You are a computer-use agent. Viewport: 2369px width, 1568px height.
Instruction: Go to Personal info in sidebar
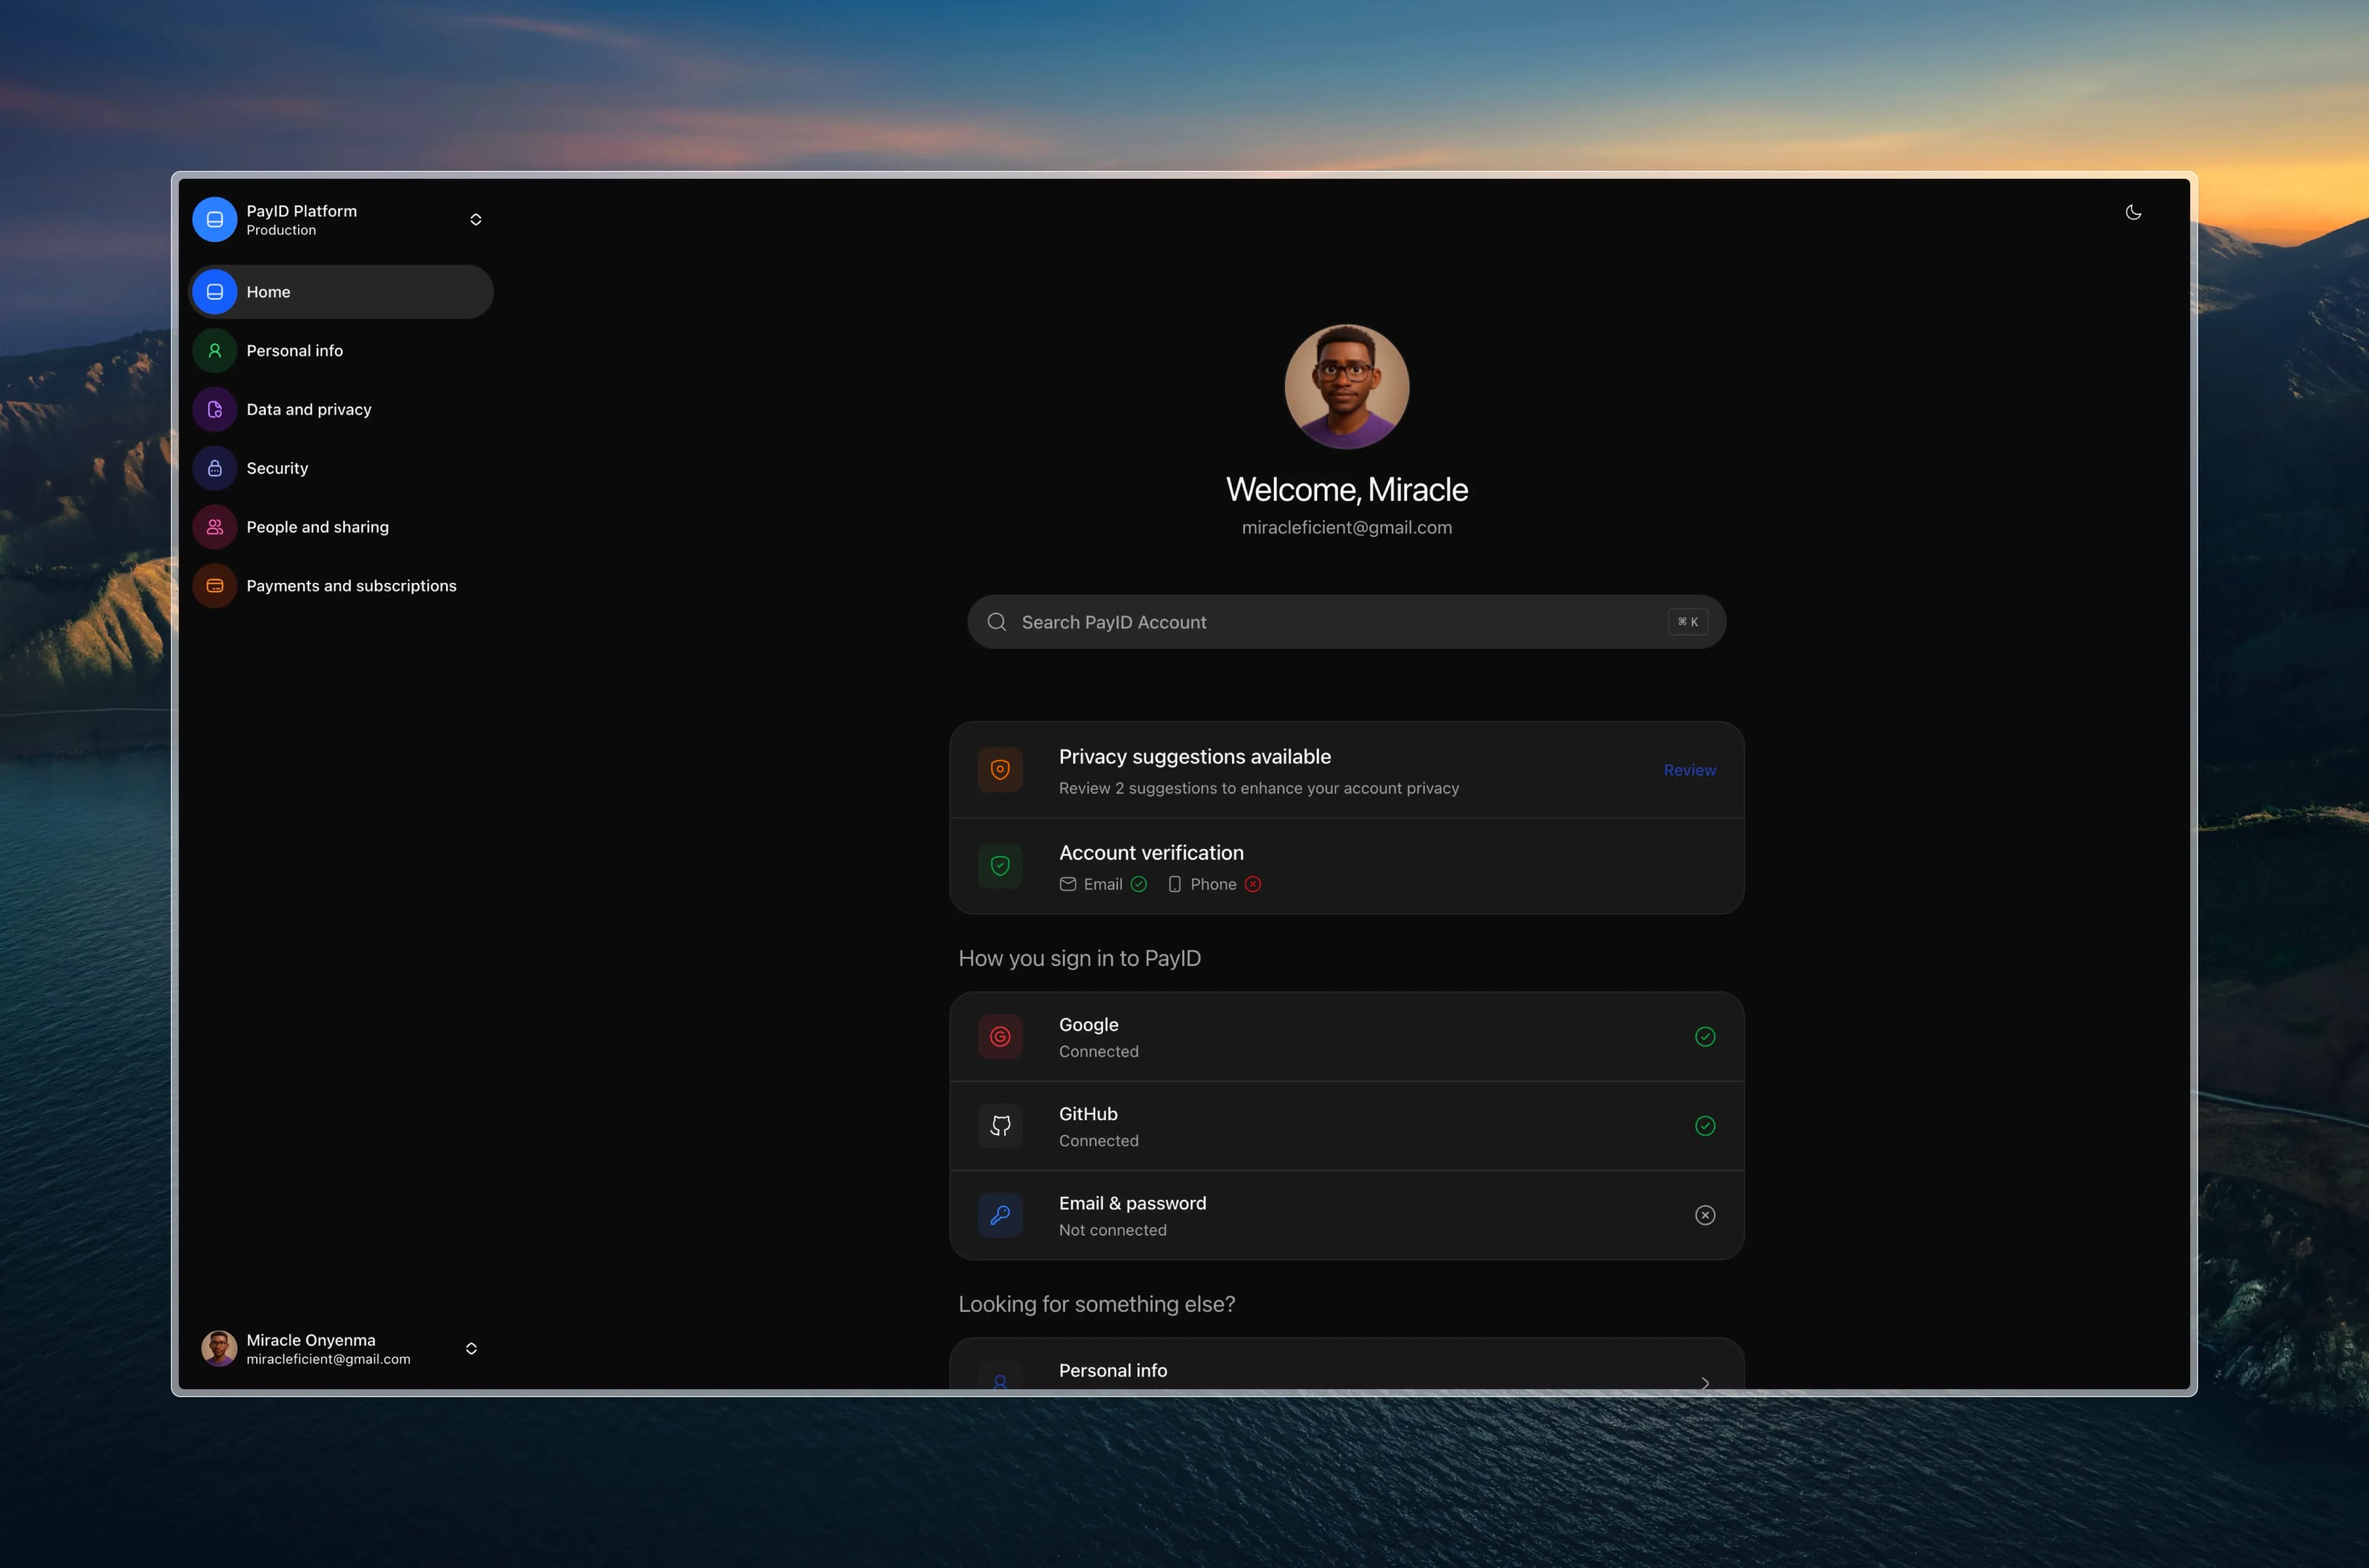coord(341,351)
